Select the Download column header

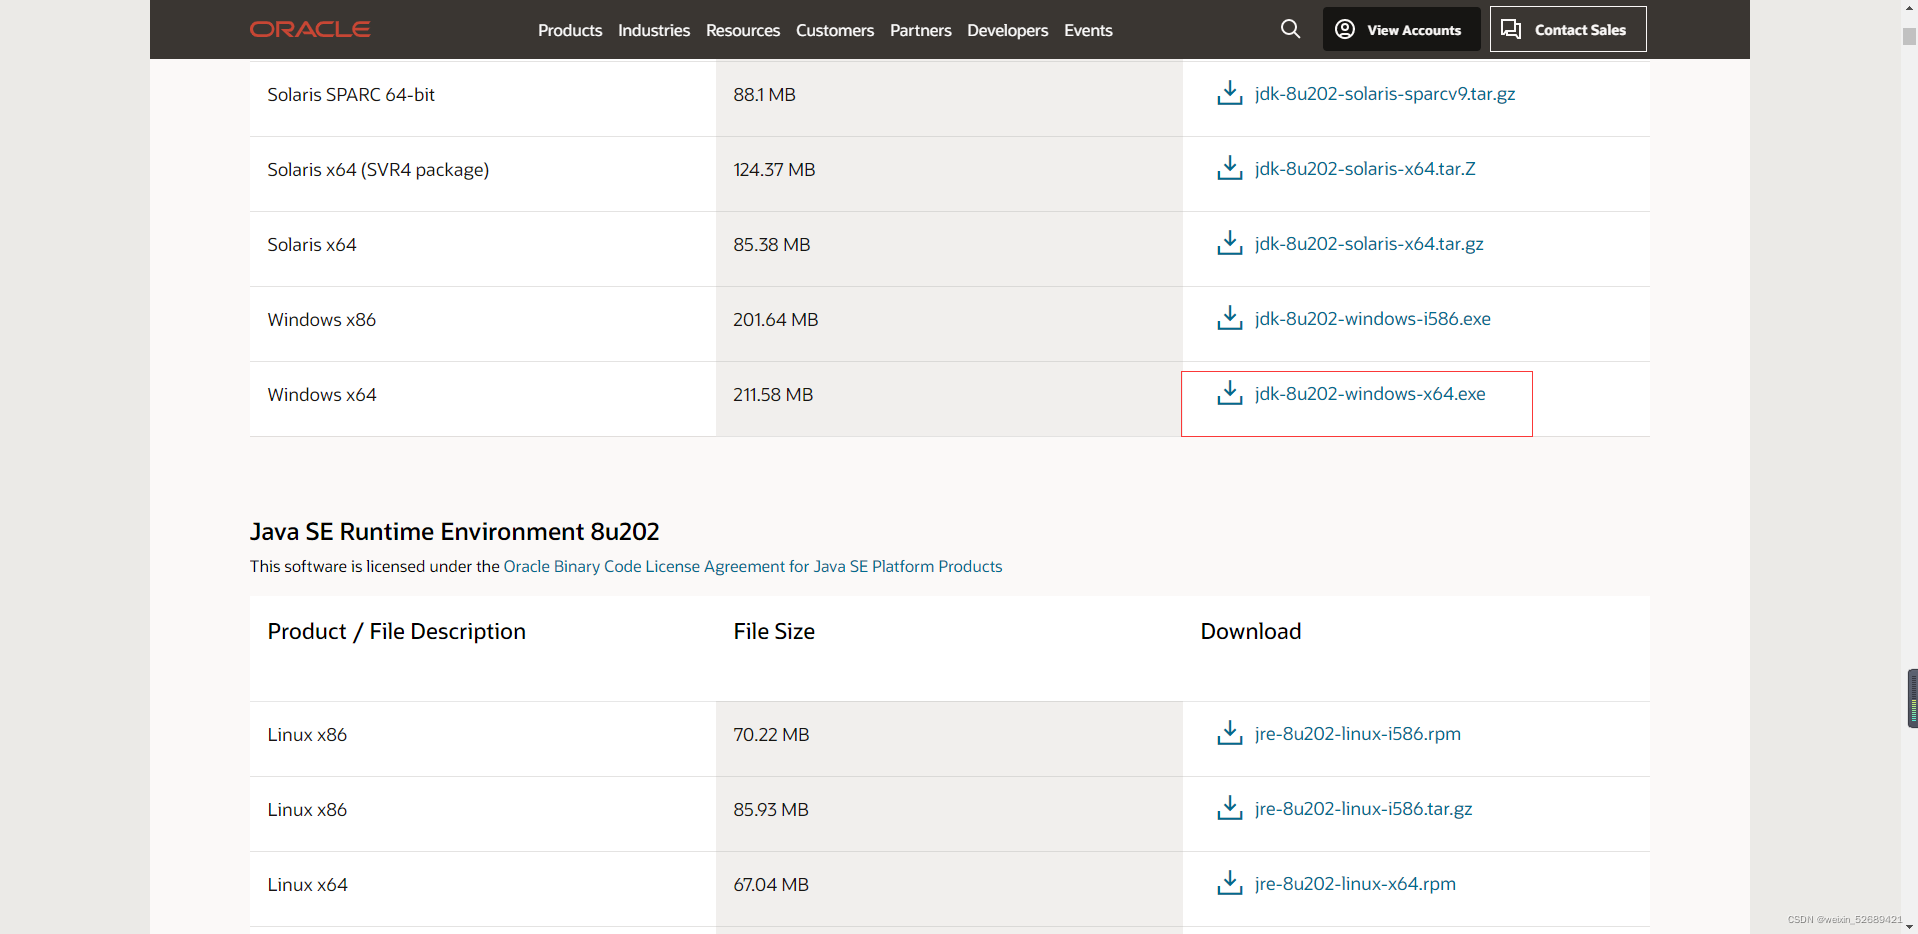1251,632
